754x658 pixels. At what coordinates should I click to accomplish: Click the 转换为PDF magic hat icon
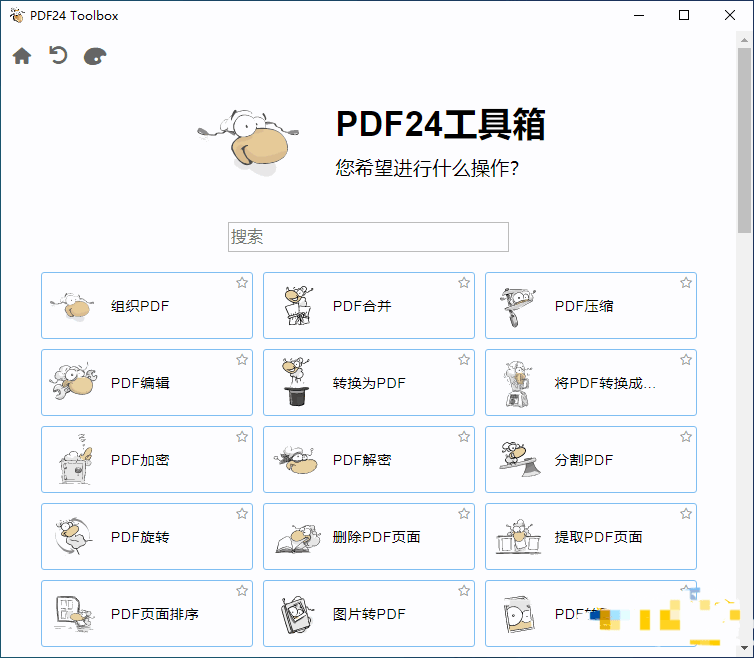click(296, 383)
